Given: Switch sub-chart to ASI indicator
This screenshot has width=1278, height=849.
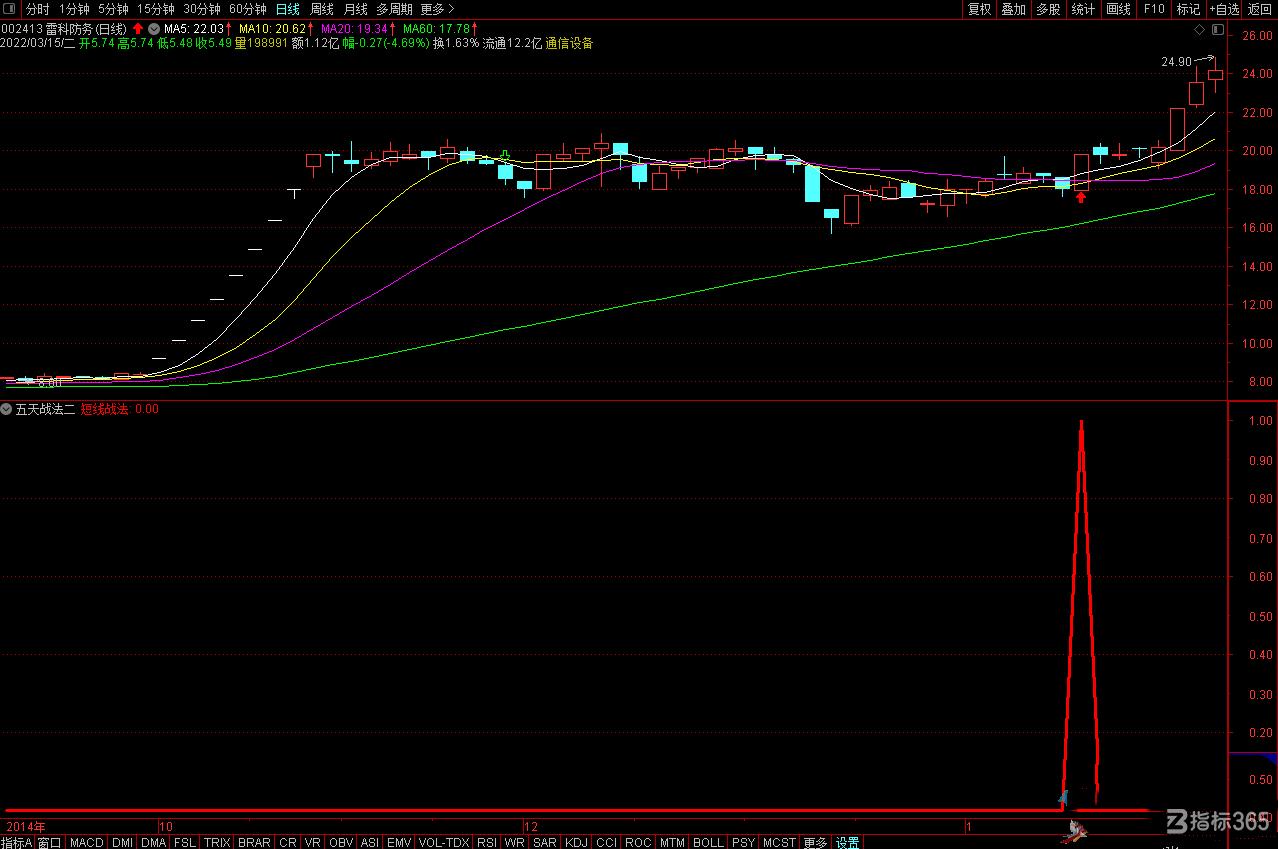Looking at the screenshot, I should coord(370,843).
